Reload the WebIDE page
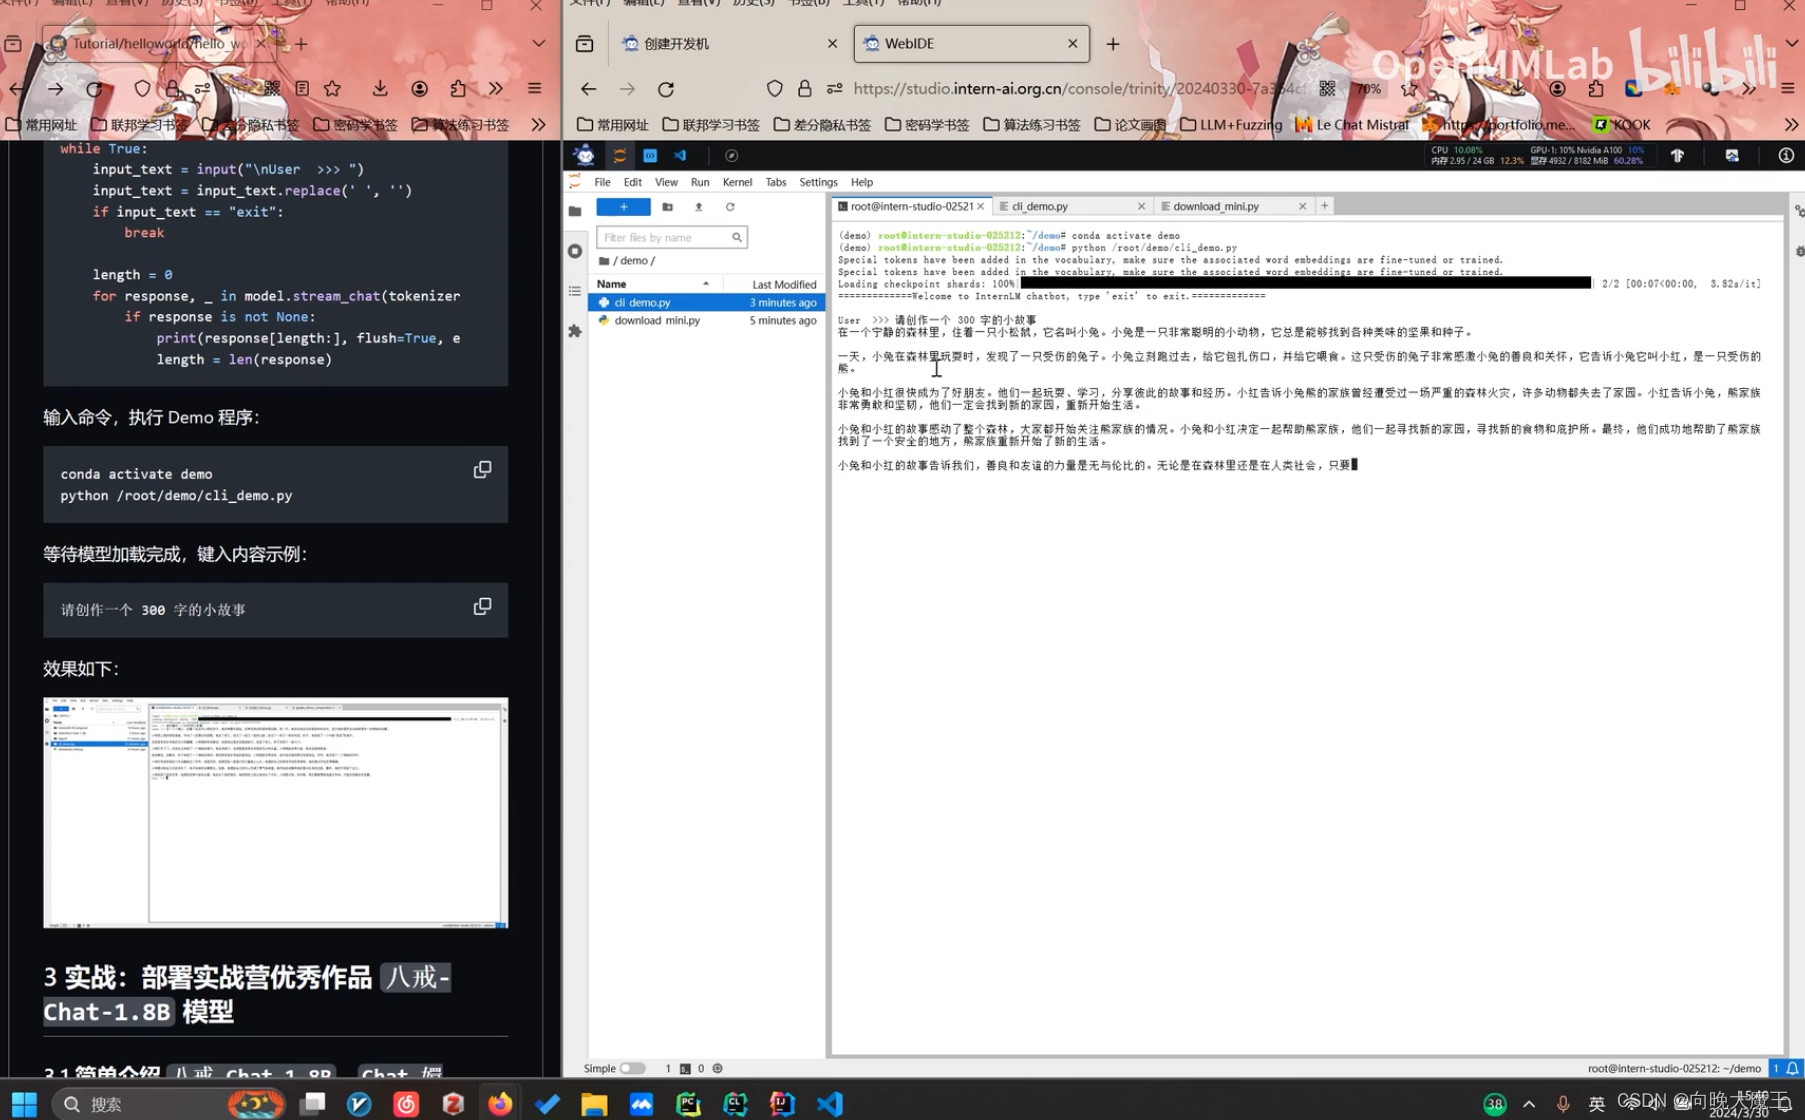Image resolution: width=1805 pixels, height=1120 pixels. point(666,89)
